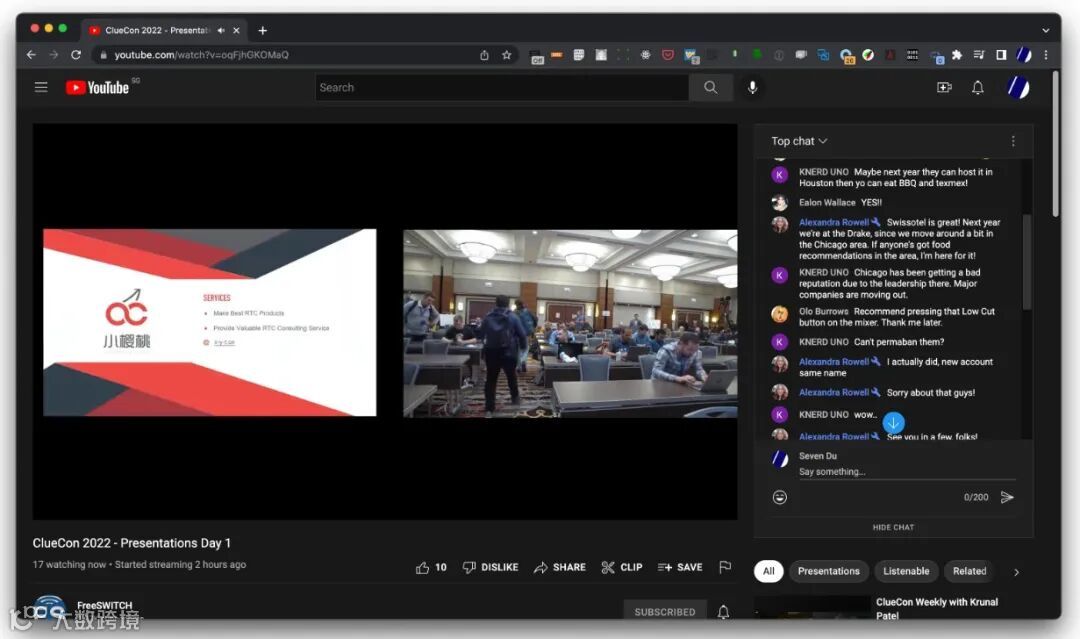
Task: Select the Related filter chip
Action: (969, 571)
